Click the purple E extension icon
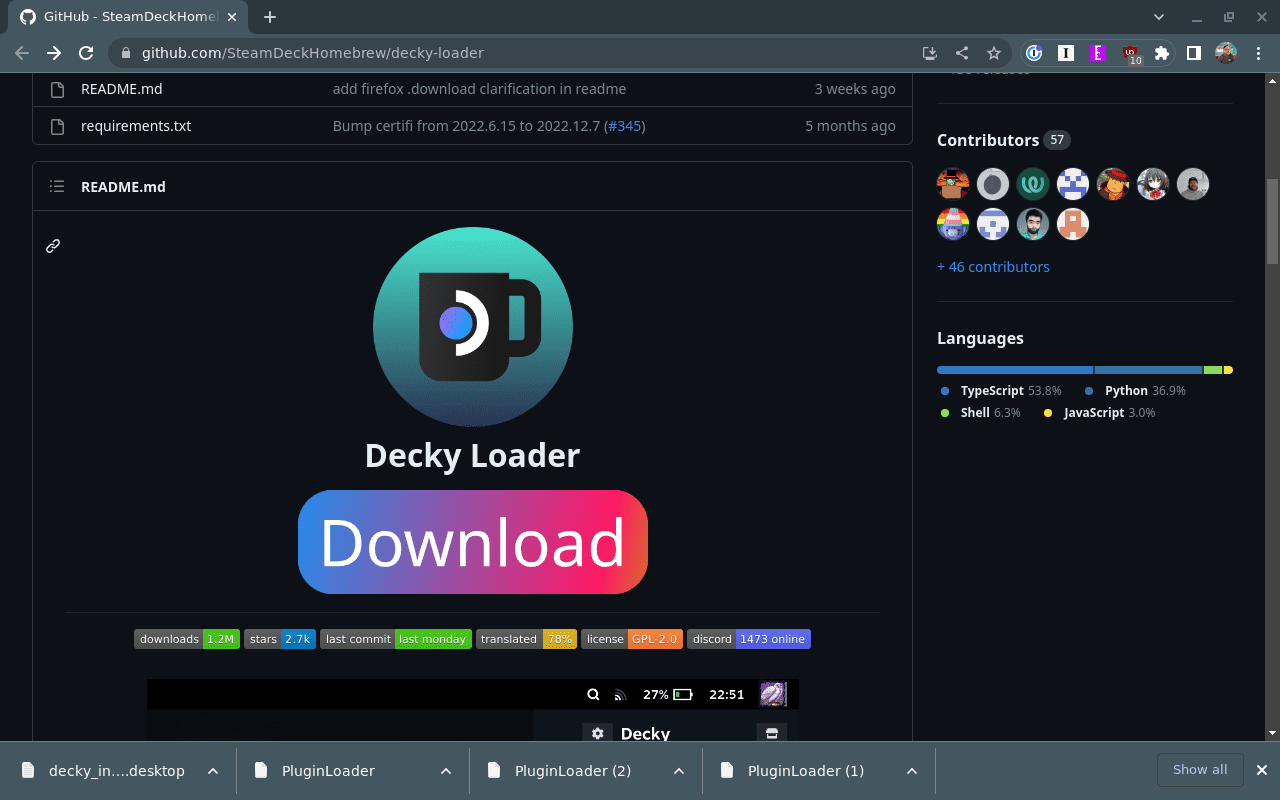The image size is (1280, 800). [1098, 53]
